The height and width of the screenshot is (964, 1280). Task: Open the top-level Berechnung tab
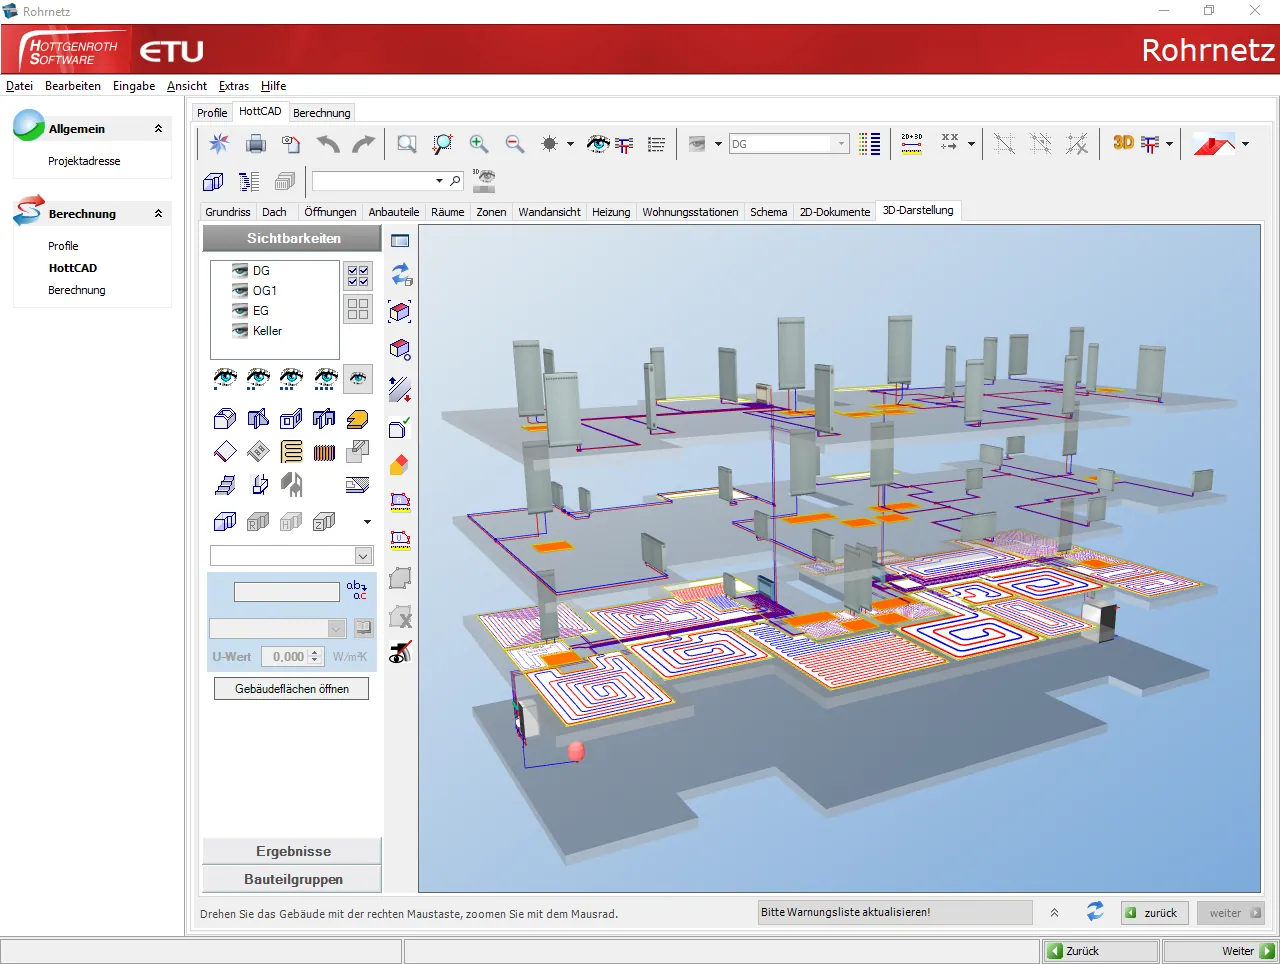(322, 113)
